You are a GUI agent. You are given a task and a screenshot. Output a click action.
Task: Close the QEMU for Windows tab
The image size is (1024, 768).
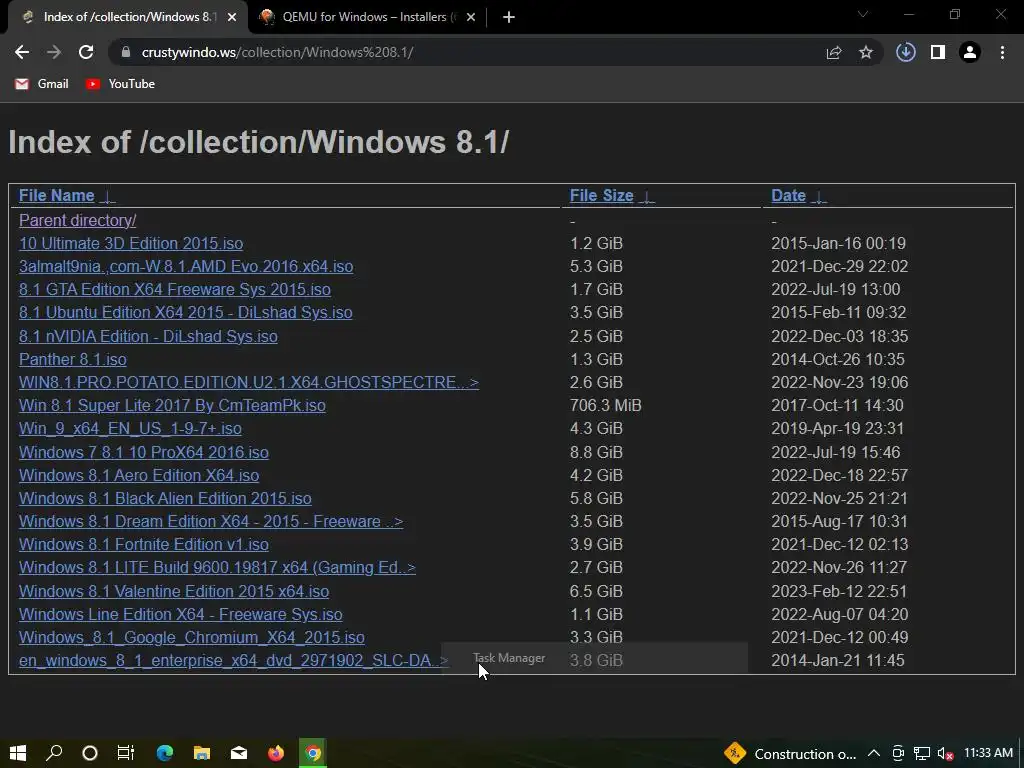(471, 17)
